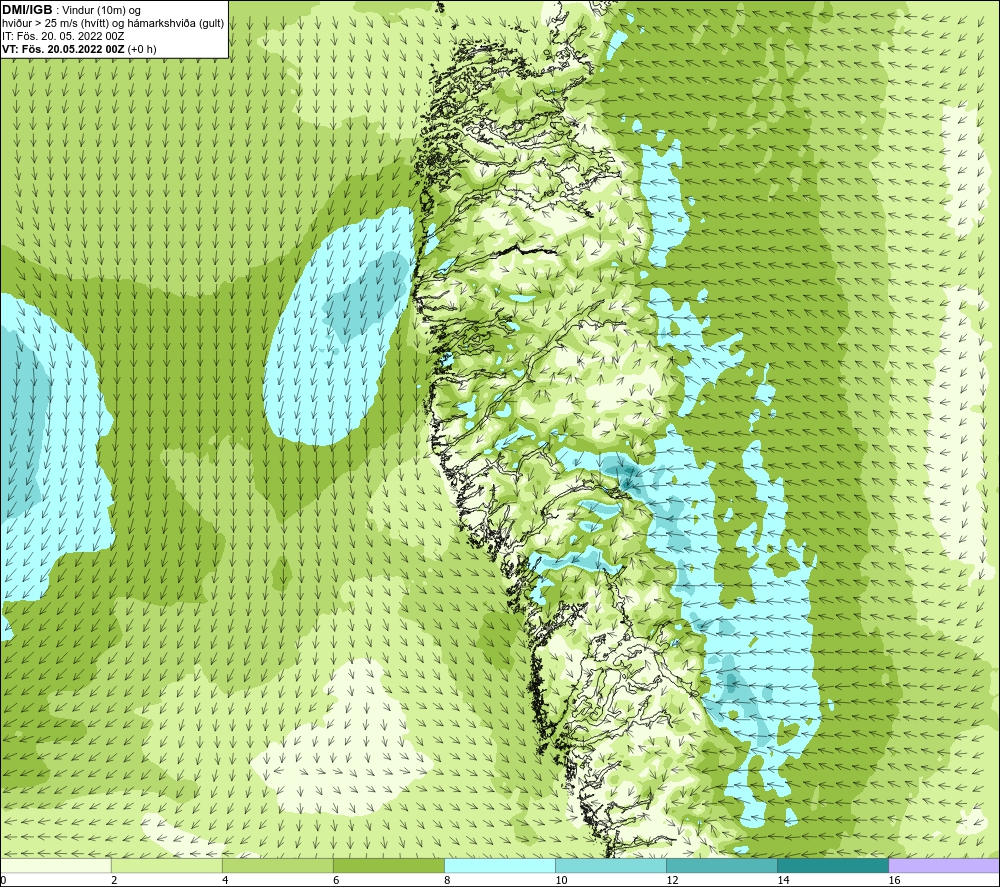Click the legend value label '4'
Screen dimensions: 1000x887
point(224,880)
